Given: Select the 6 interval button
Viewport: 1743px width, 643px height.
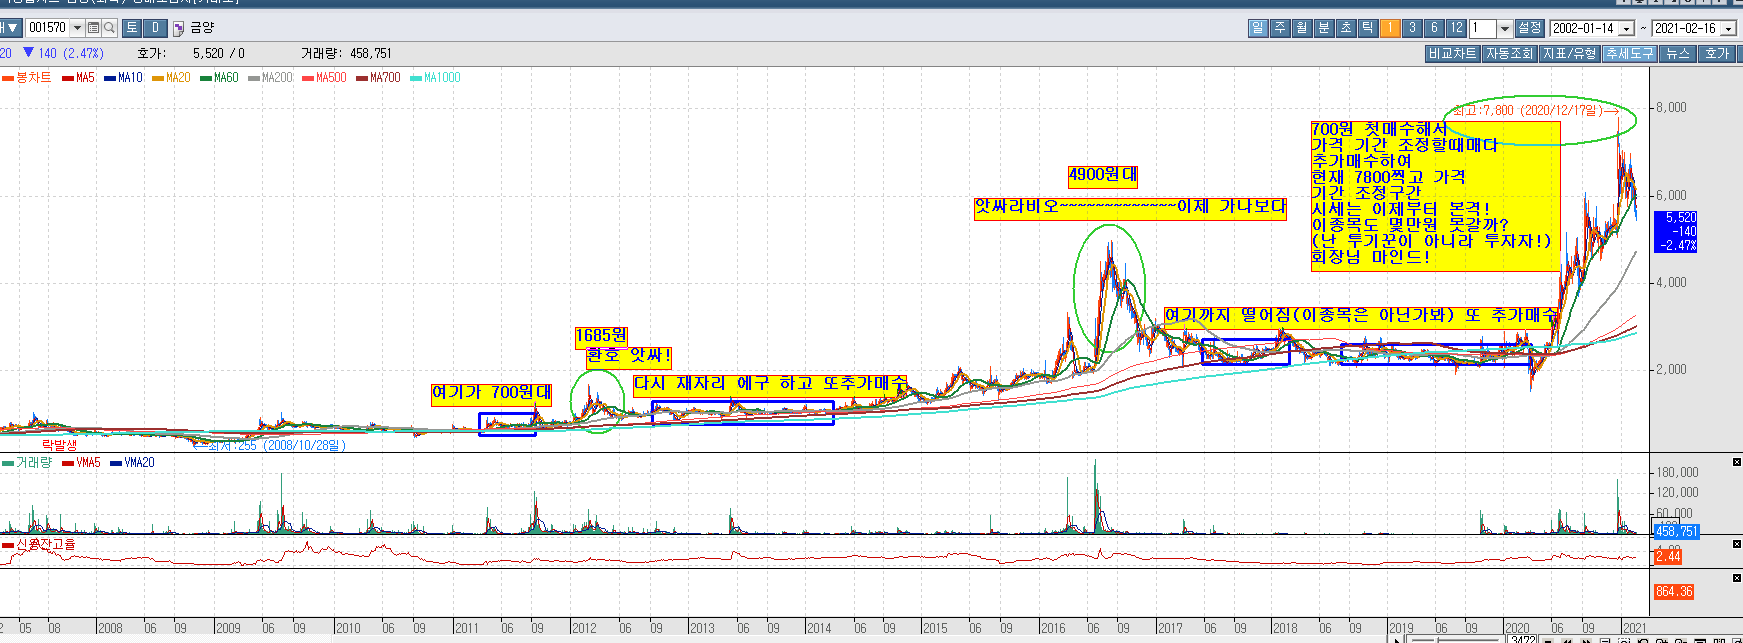Looking at the screenshot, I should tap(1434, 28).
